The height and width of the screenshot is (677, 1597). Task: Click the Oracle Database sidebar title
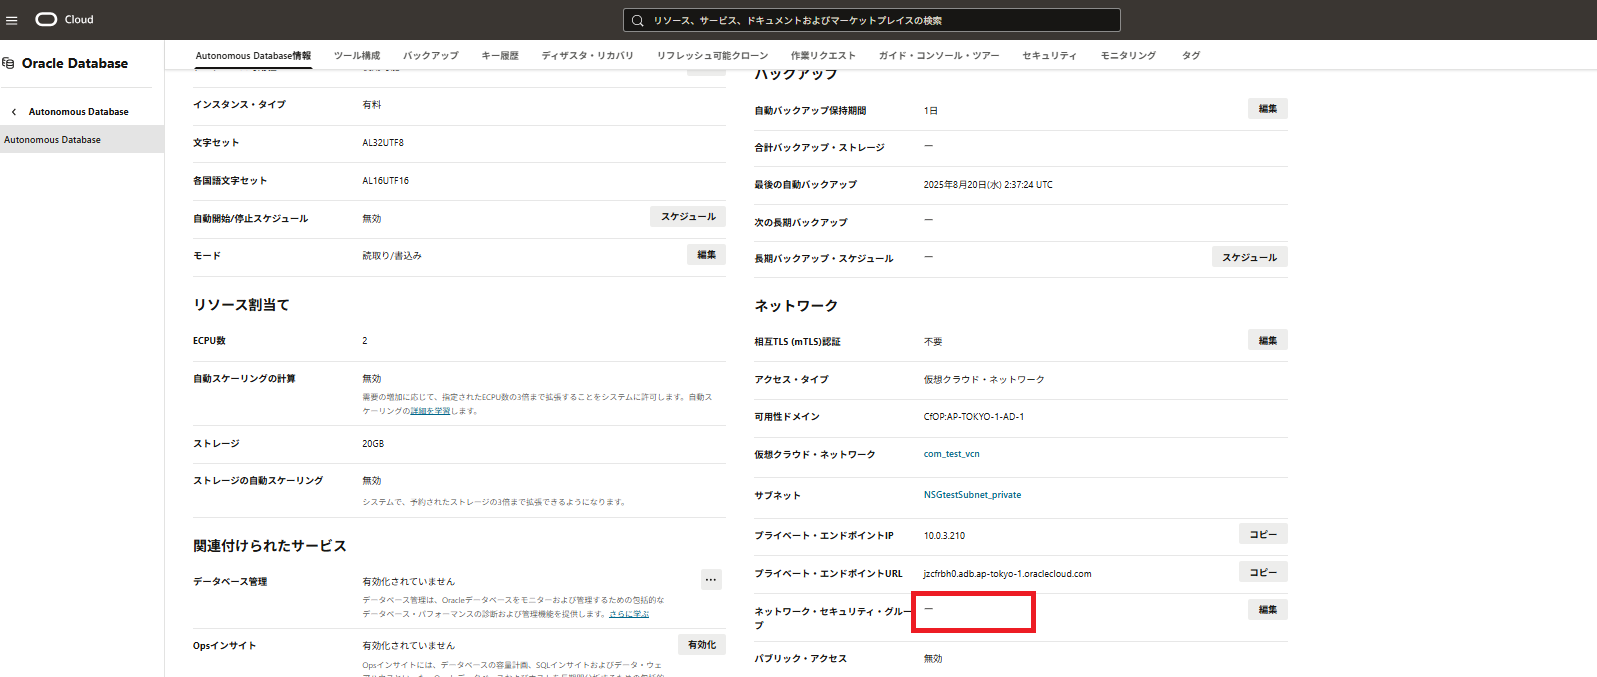point(75,63)
